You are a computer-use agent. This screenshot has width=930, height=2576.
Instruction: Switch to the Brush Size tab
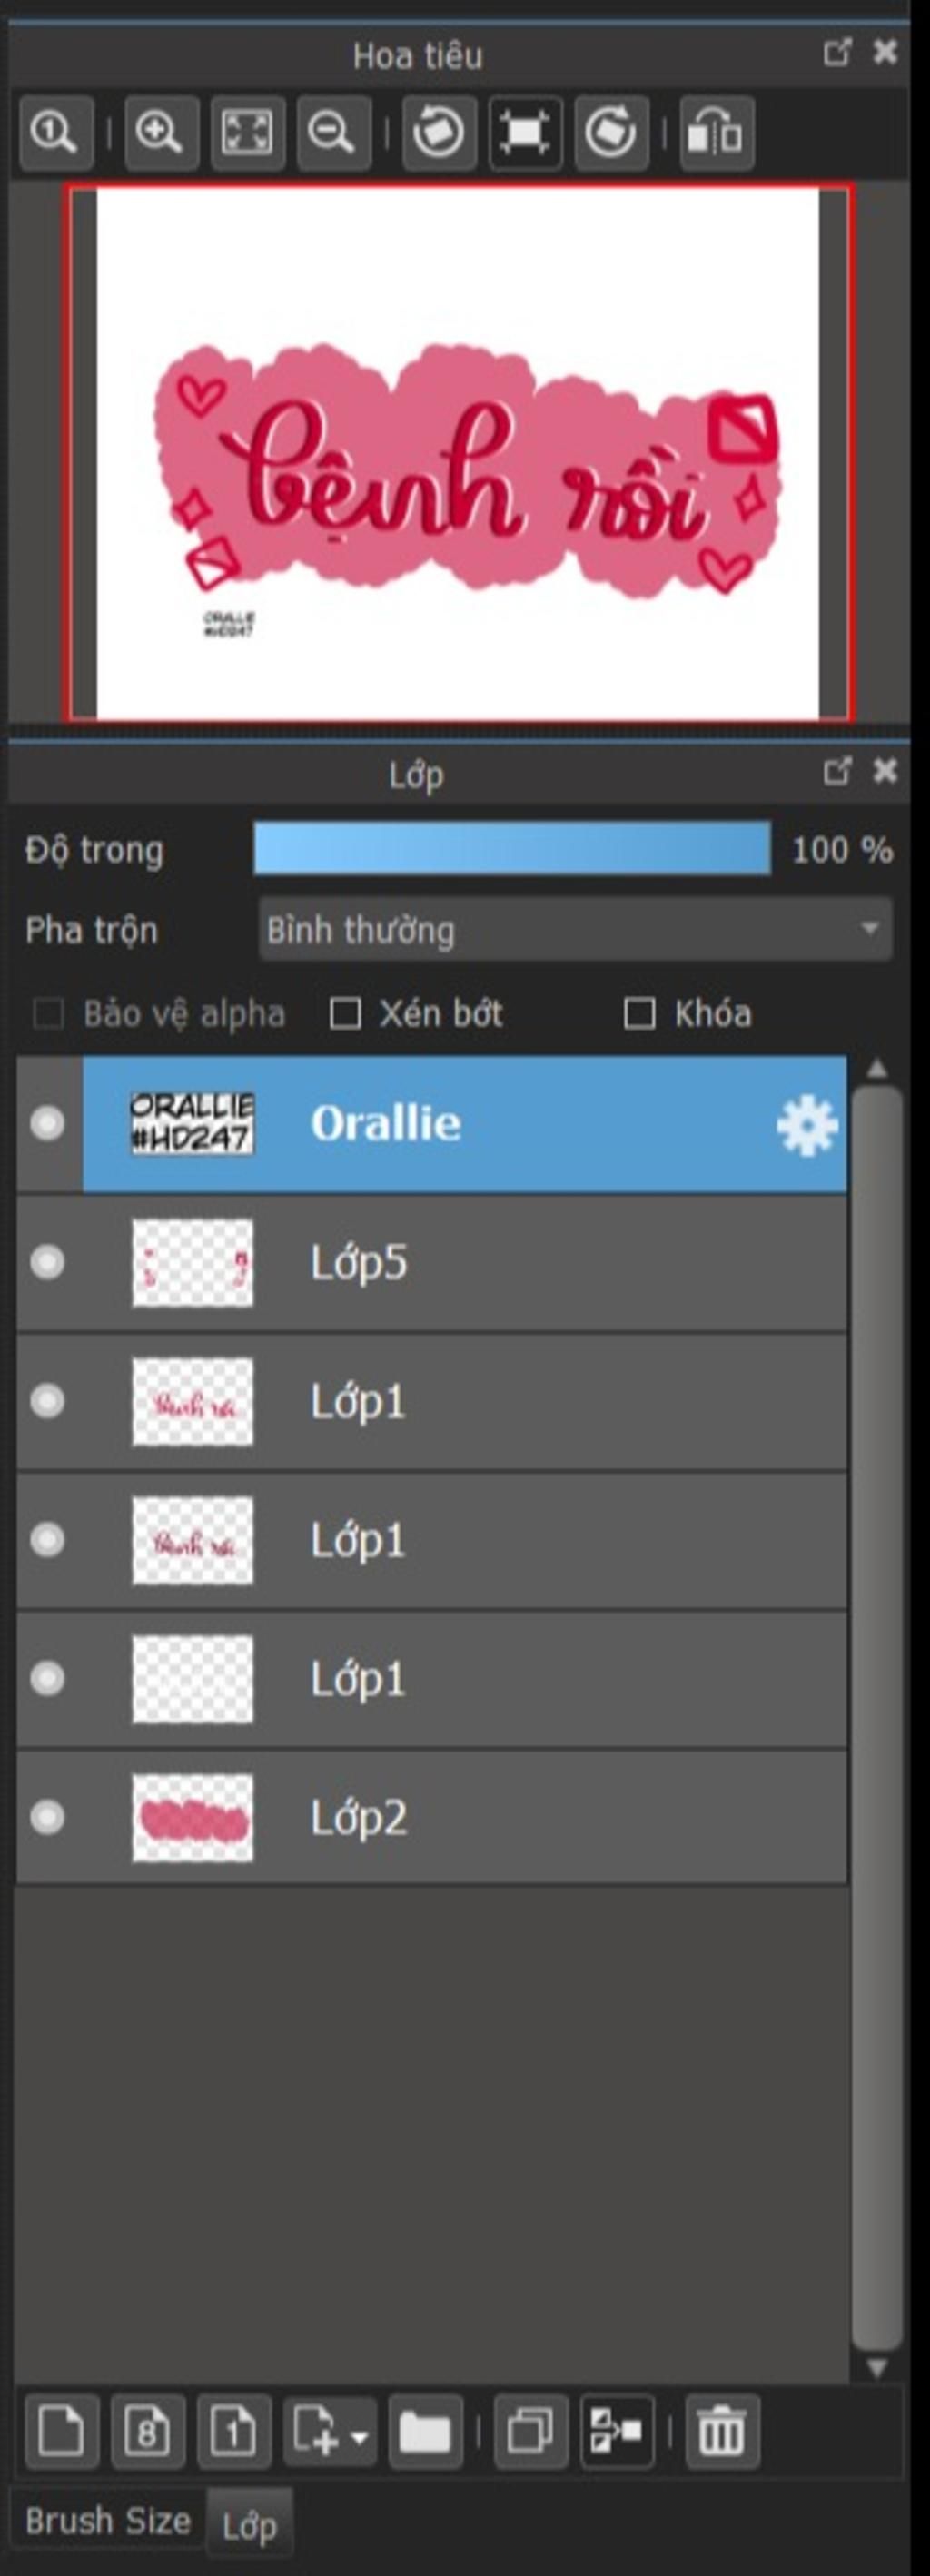108,2521
